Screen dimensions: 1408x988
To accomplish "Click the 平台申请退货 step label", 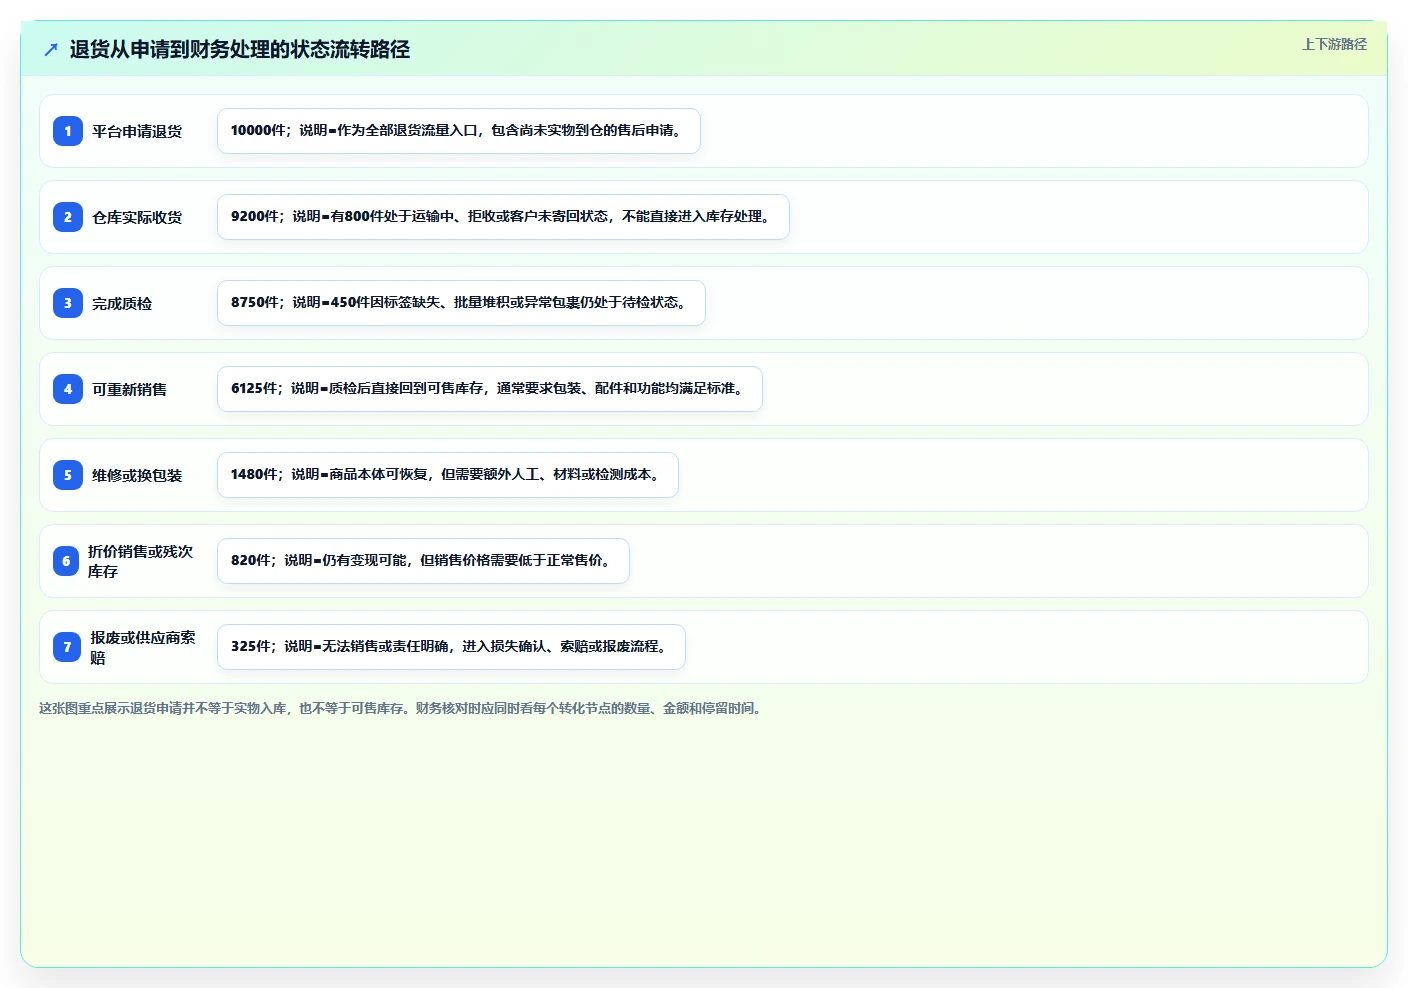I will tap(137, 131).
